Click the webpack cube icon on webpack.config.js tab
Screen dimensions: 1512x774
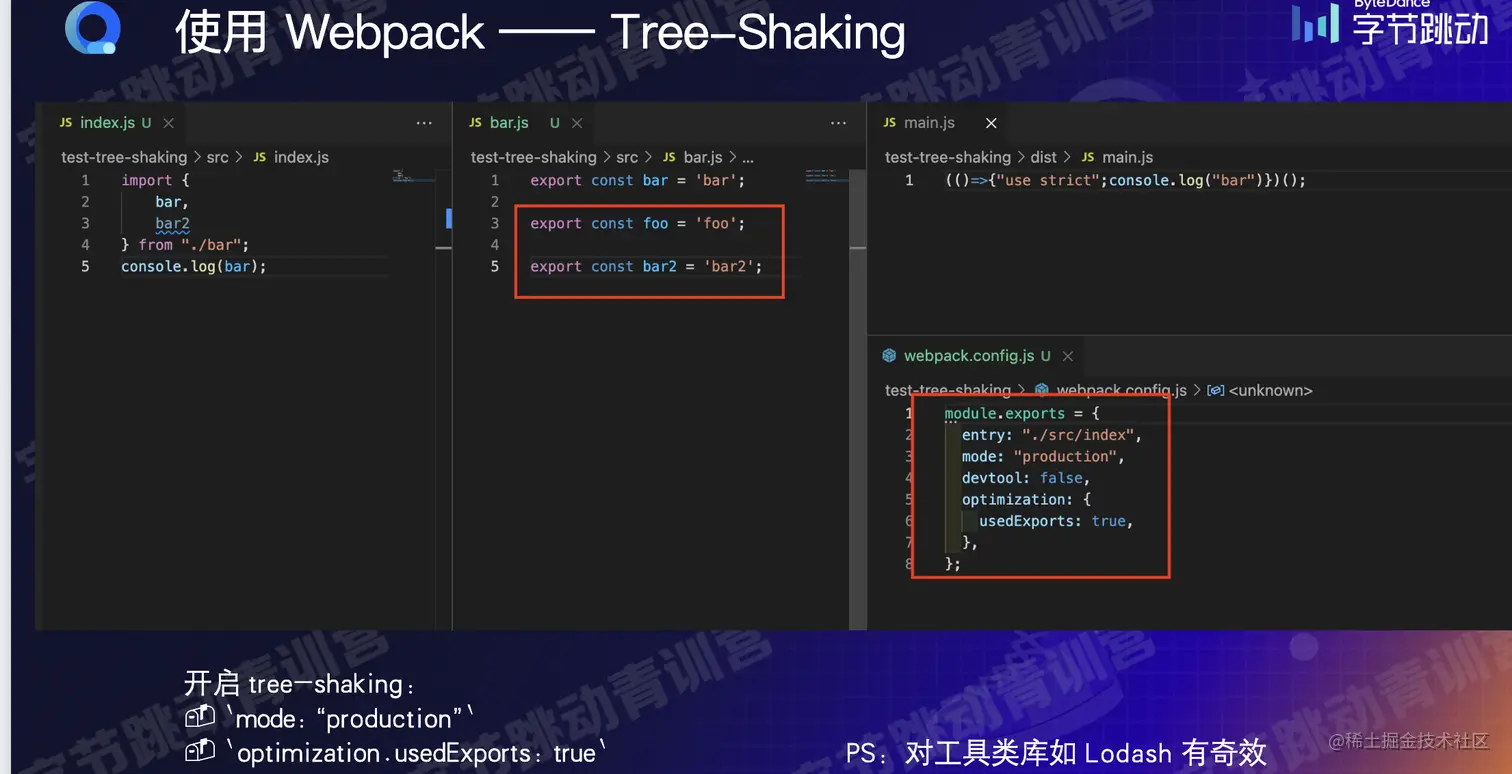coord(889,356)
